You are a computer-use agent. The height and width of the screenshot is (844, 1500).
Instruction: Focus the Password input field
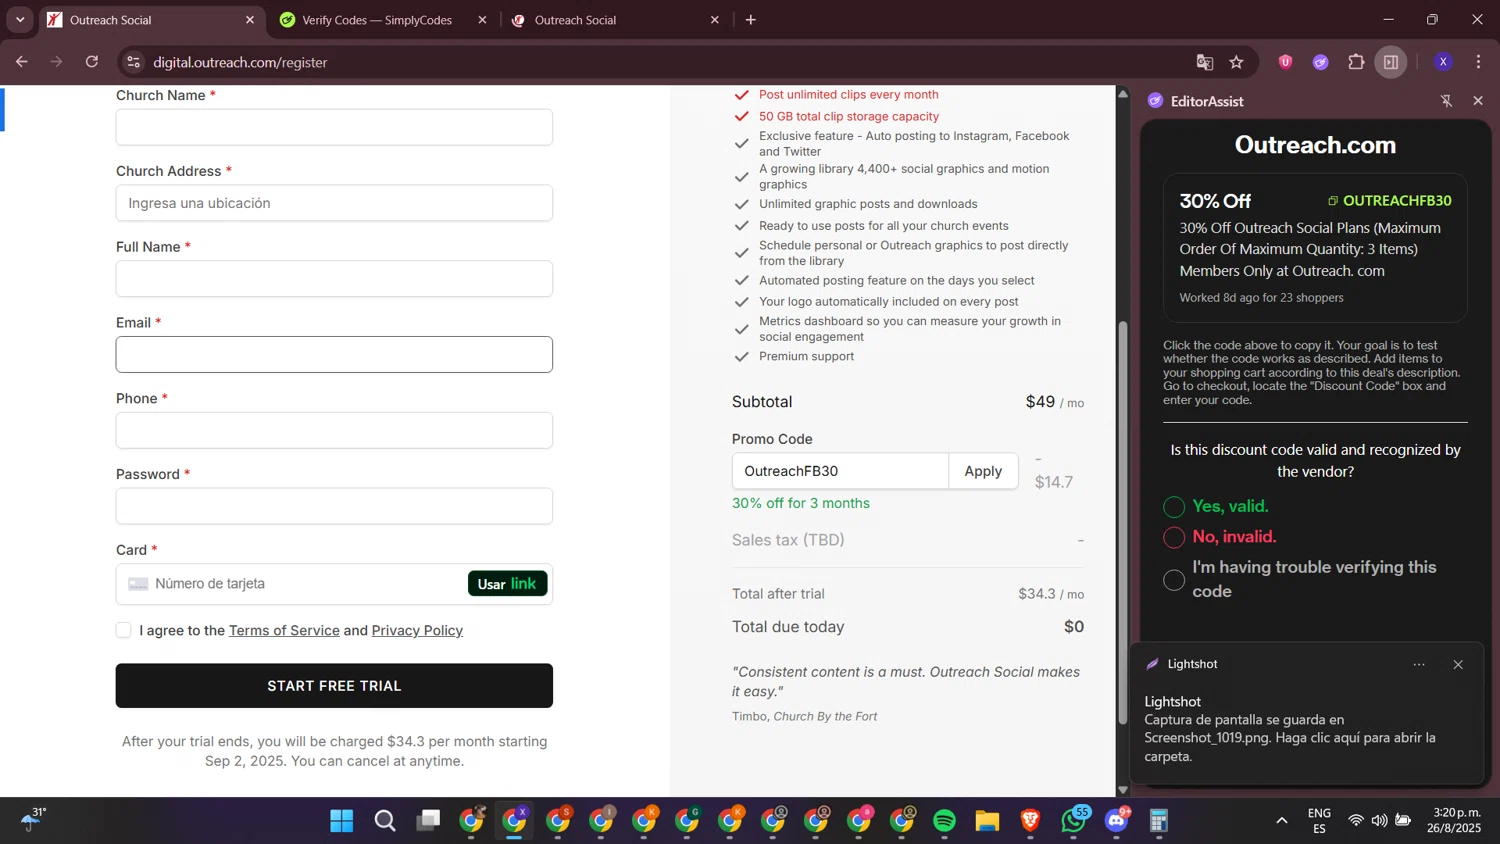[x=334, y=506]
